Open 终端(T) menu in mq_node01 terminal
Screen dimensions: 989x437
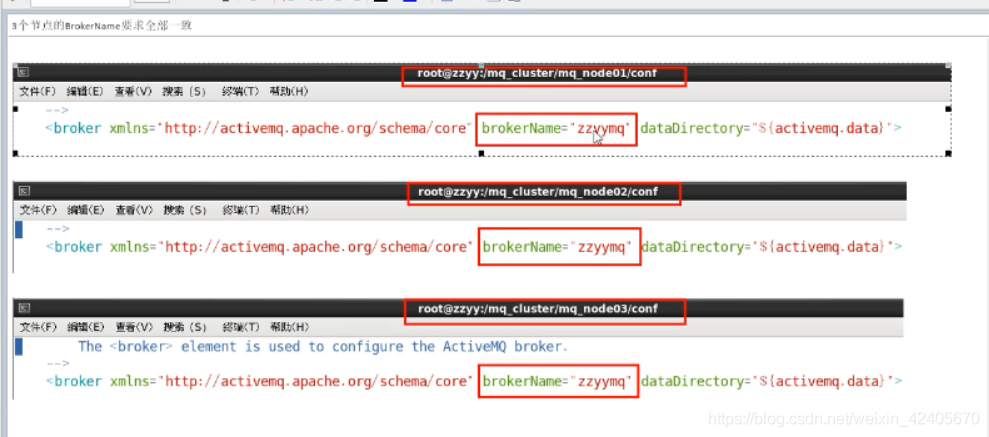(x=240, y=91)
